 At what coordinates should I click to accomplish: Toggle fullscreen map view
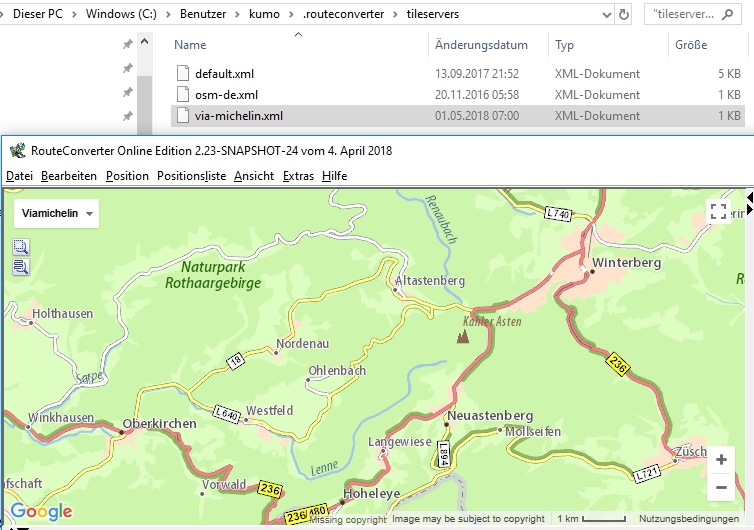[x=718, y=212]
